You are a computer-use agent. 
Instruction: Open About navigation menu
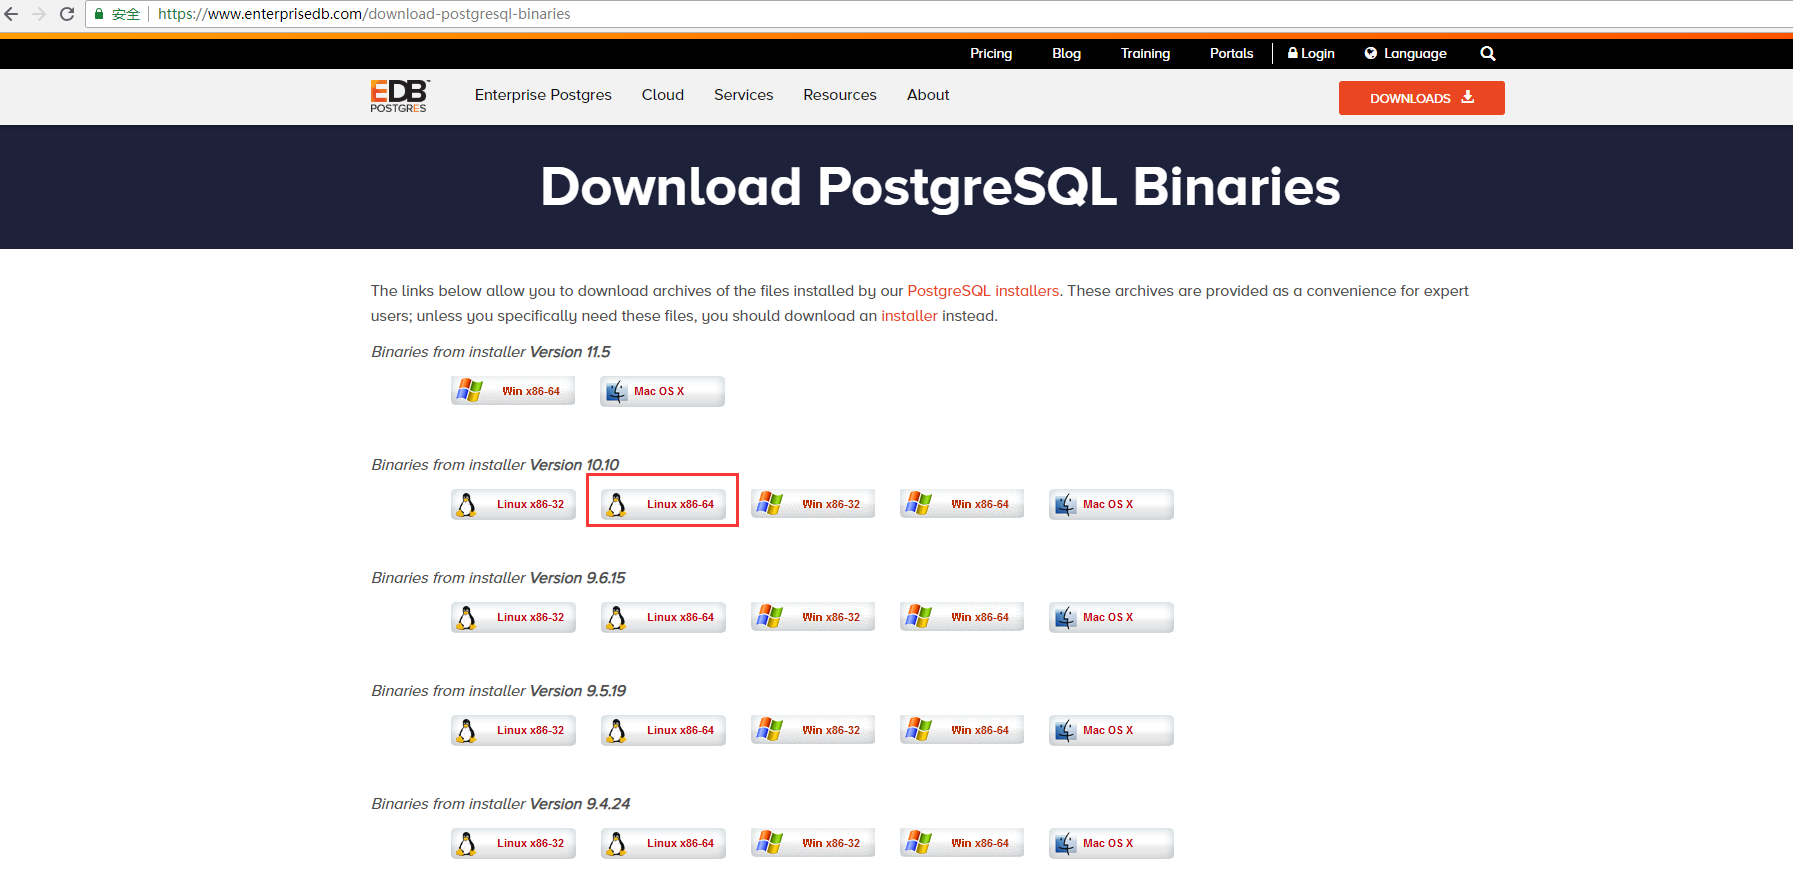point(928,95)
